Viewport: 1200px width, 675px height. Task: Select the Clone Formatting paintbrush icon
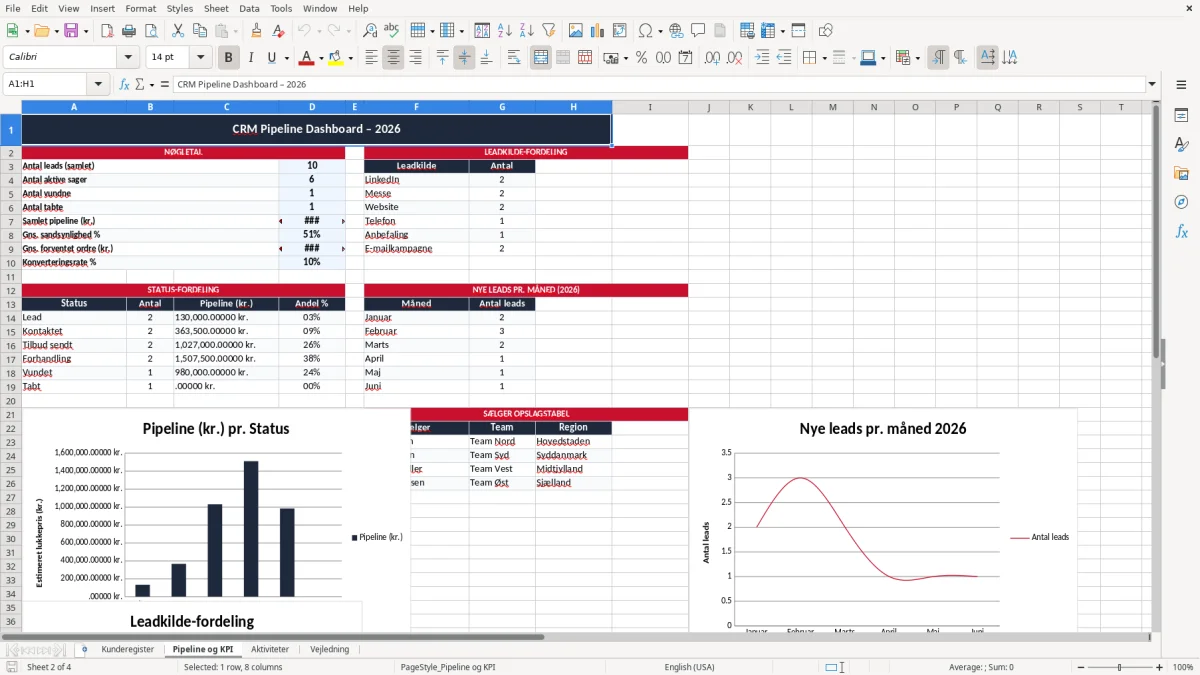[257, 31]
